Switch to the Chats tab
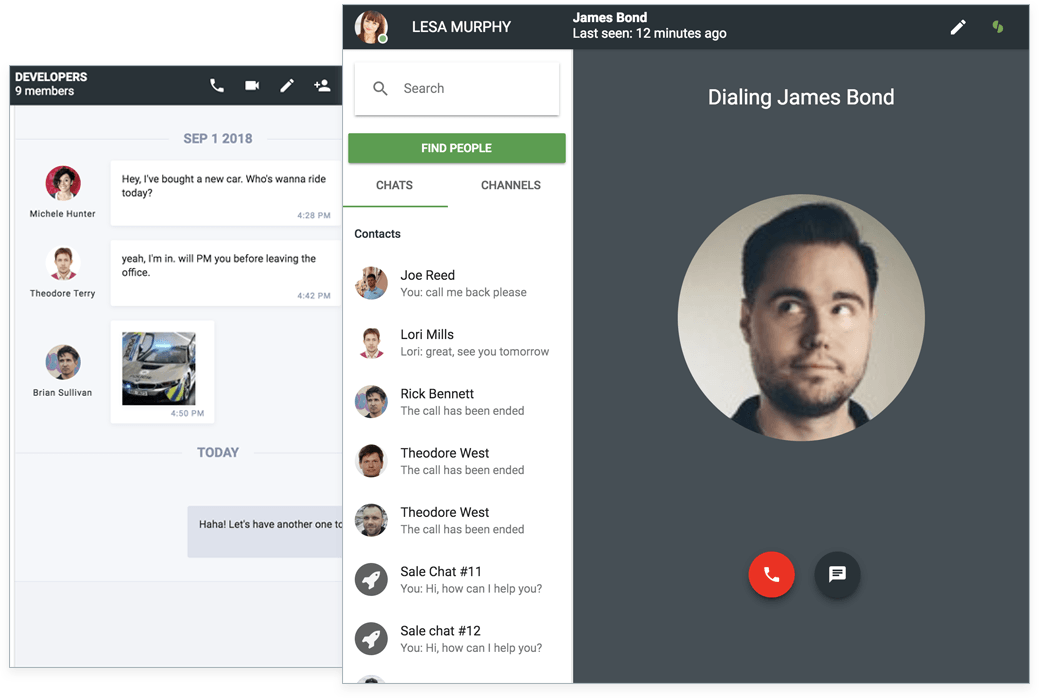Viewport: 1039px width, 698px height. [x=395, y=186]
